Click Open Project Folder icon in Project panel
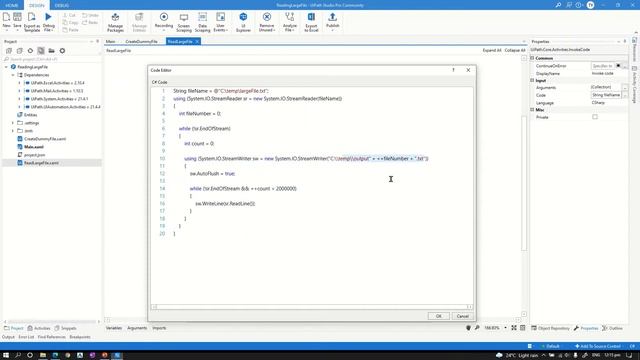The width and height of the screenshot is (640, 360). pos(51,51)
